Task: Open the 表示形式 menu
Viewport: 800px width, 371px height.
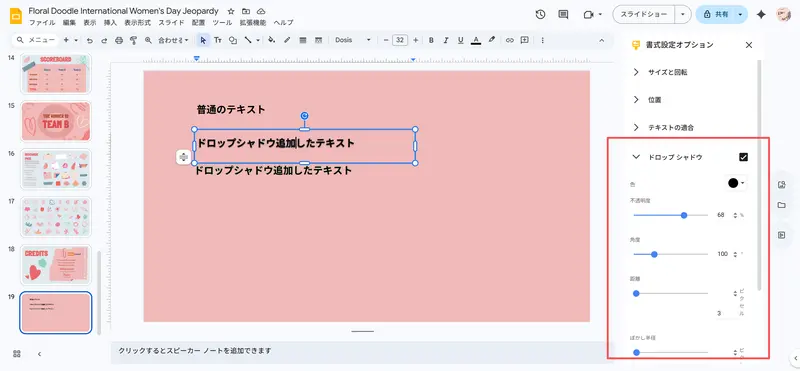Action: point(138,23)
